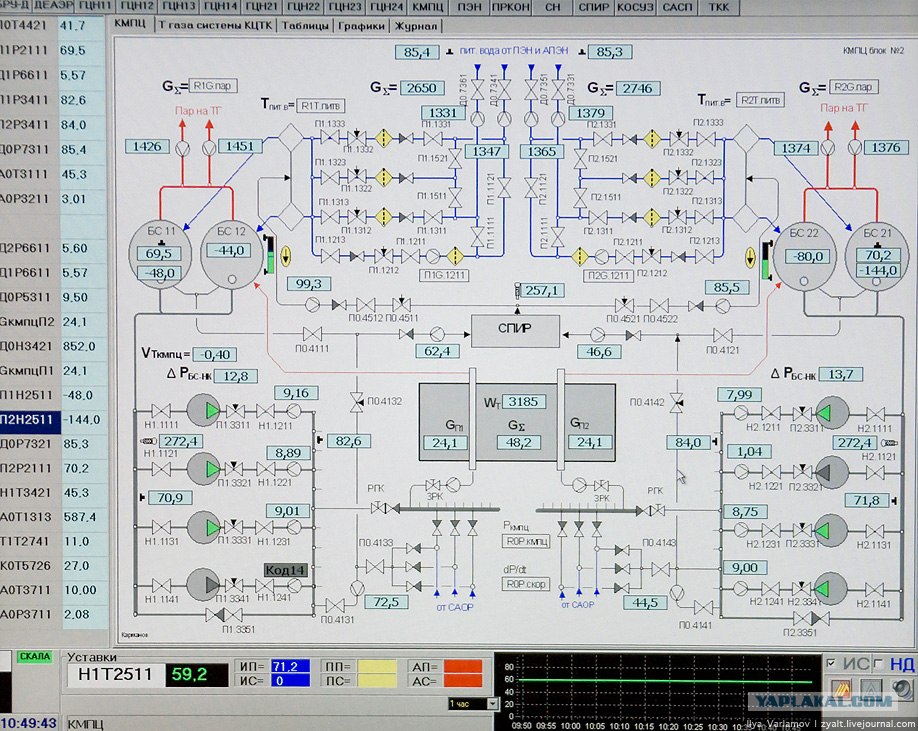The width and height of the screenshot is (918, 731).
Task: Click the gray pump icon near Н2.1121
Action: pos(832,472)
